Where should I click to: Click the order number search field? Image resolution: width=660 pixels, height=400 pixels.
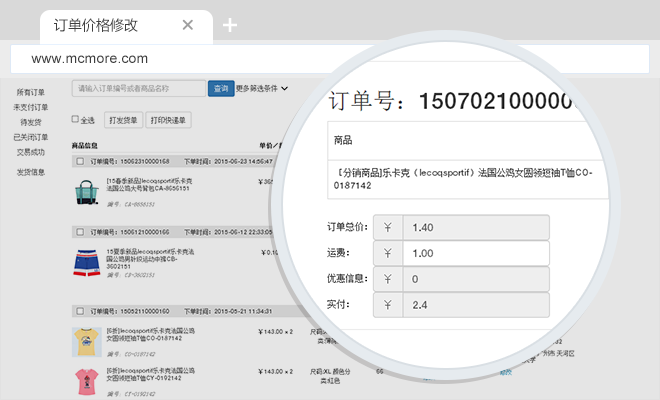pos(138,89)
